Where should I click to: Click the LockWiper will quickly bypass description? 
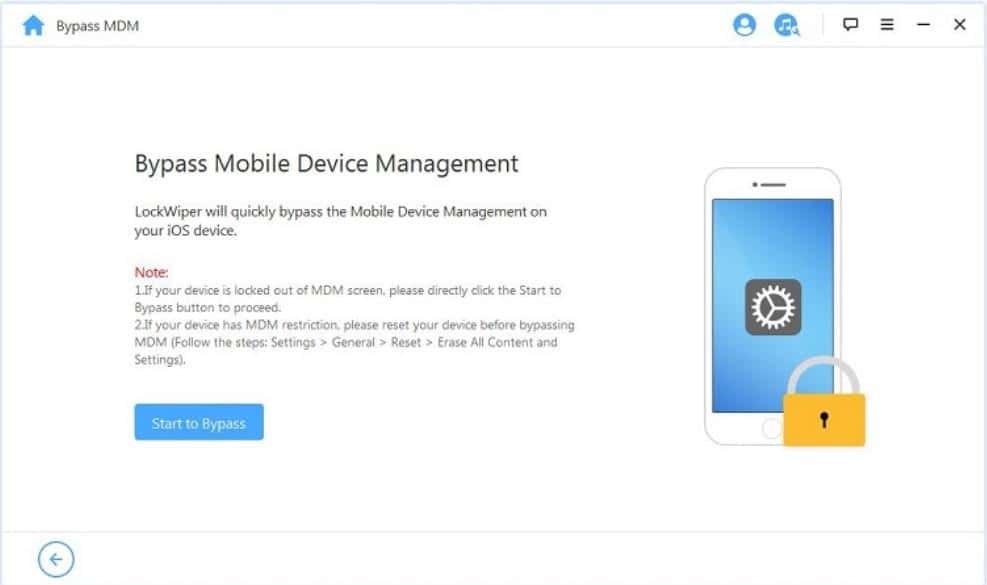click(341, 221)
